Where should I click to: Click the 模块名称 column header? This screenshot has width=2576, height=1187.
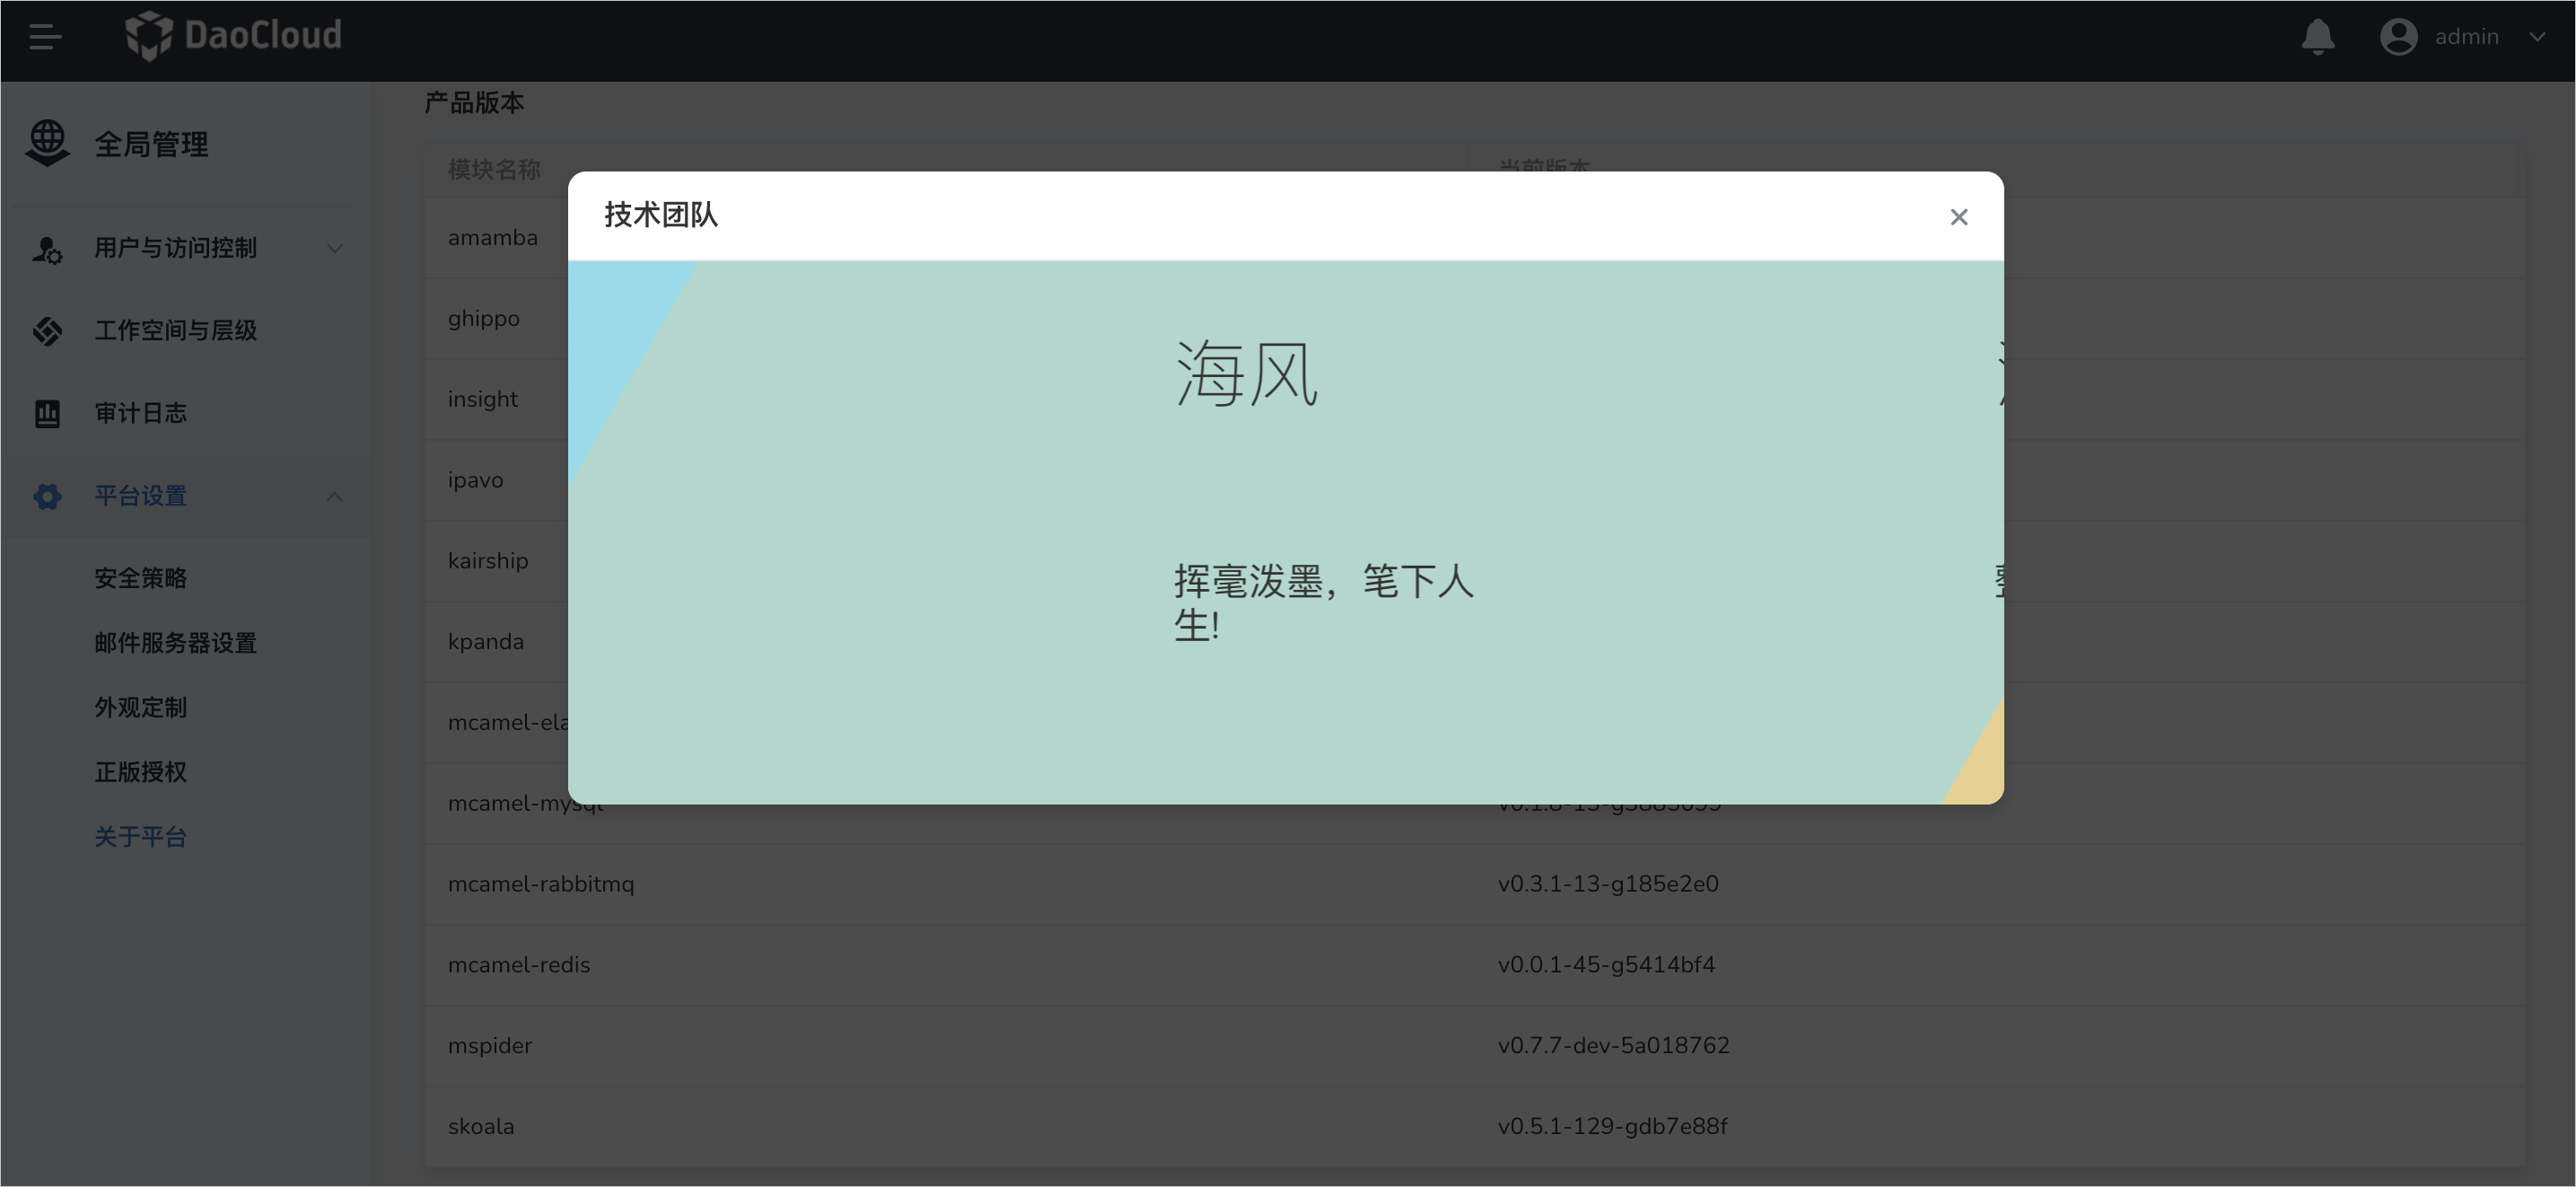(494, 169)
